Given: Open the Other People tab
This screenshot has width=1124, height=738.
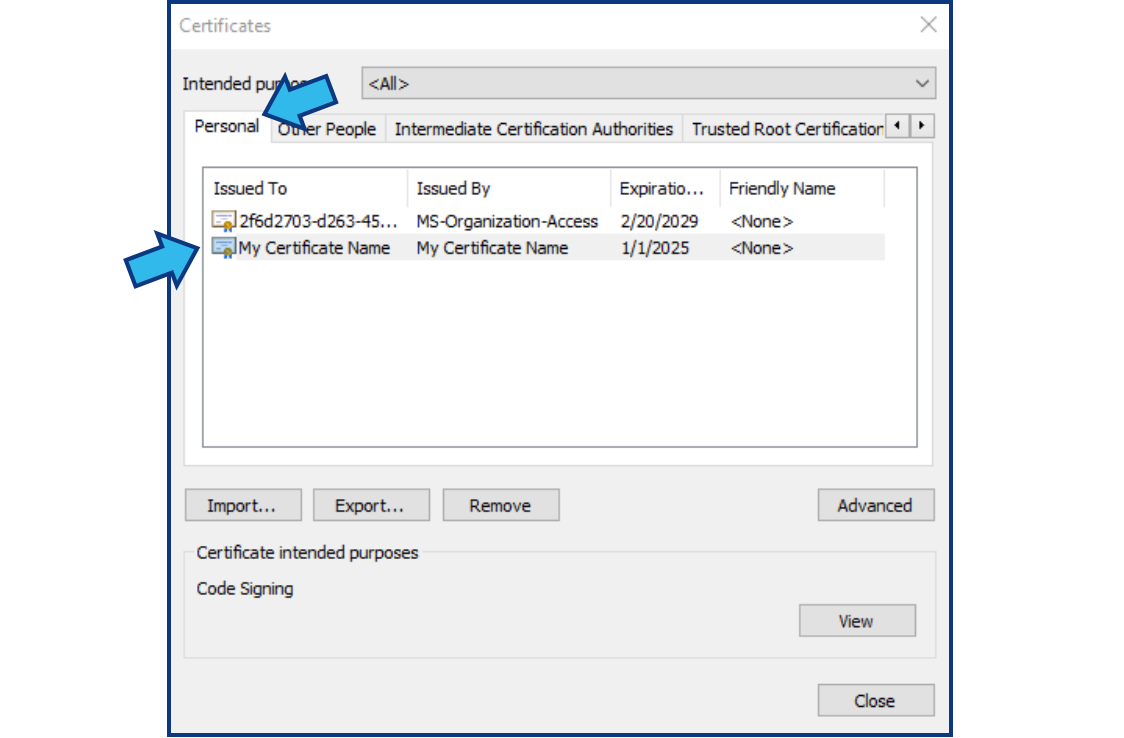Looking at the screenshot, I should tap(326, 128).
